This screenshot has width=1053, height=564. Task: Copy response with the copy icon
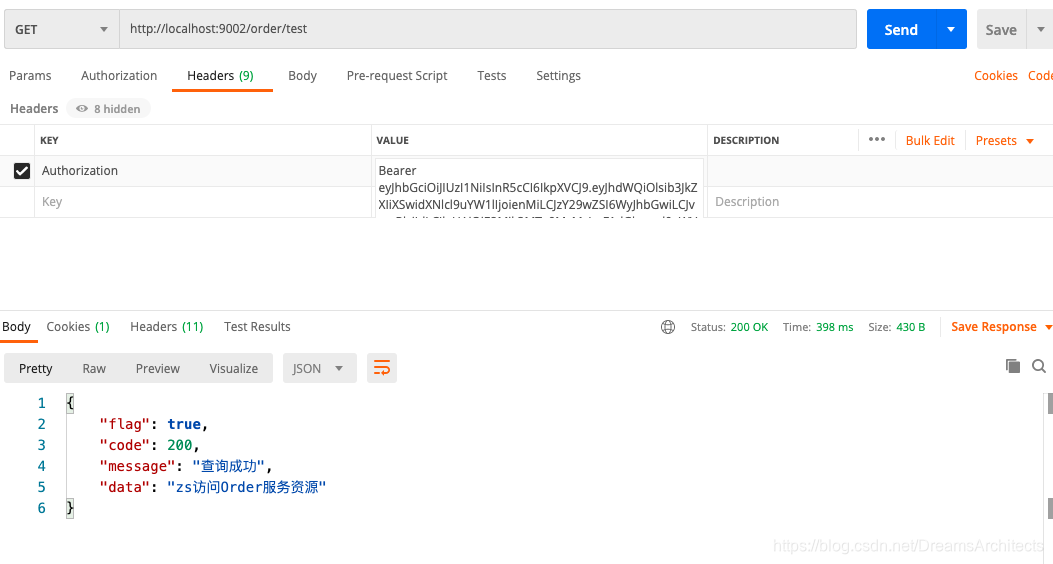pyautogui.click(x=1013, y=366)
